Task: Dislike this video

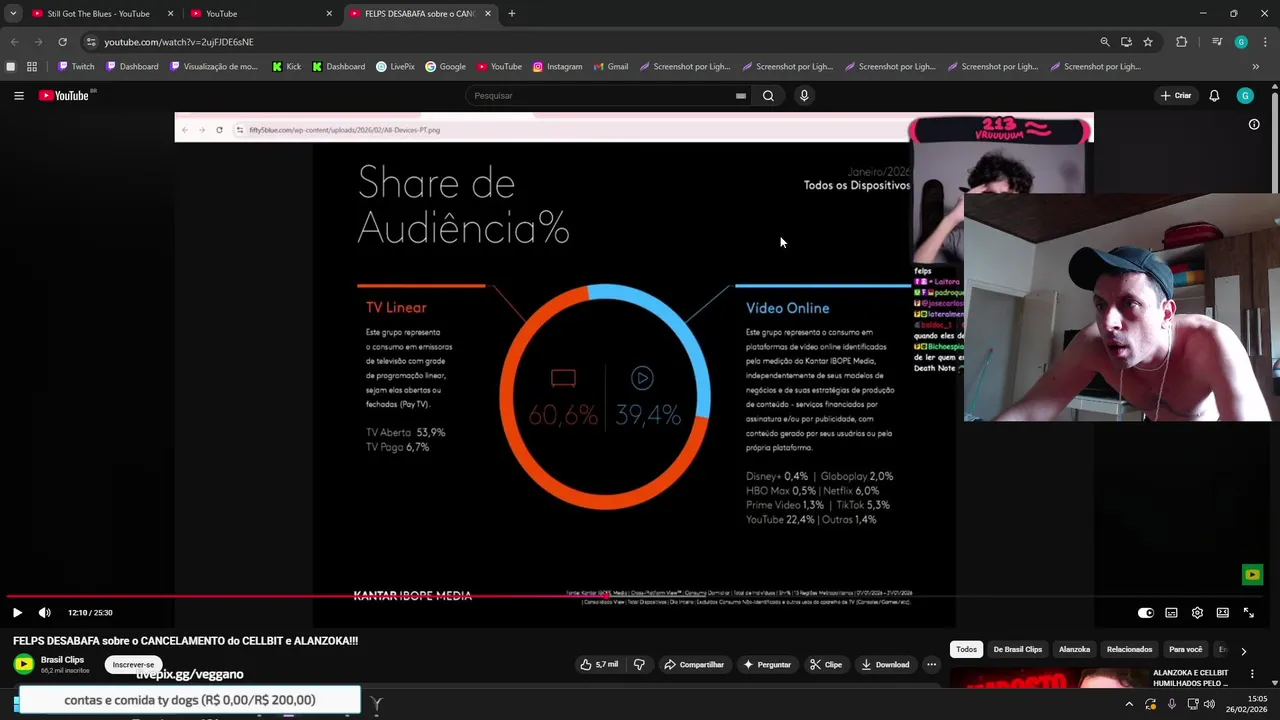Action: pos(639,664)
